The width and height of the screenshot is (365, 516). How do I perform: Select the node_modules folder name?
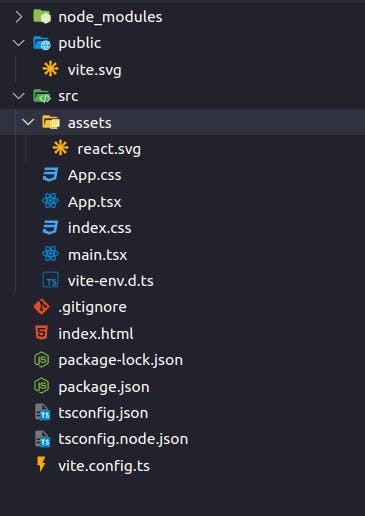[x=110, y=17]
